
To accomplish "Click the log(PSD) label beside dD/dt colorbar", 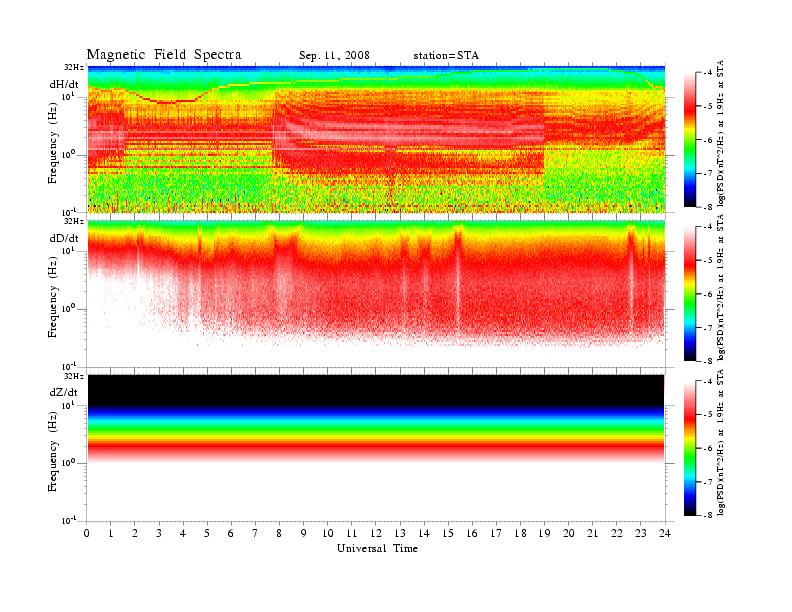I will point(721,287).
